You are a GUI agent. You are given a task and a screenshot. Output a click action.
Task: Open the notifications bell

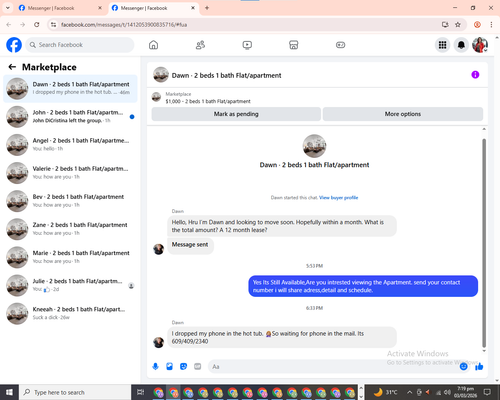pyautogui.click(x=461, y=45)
